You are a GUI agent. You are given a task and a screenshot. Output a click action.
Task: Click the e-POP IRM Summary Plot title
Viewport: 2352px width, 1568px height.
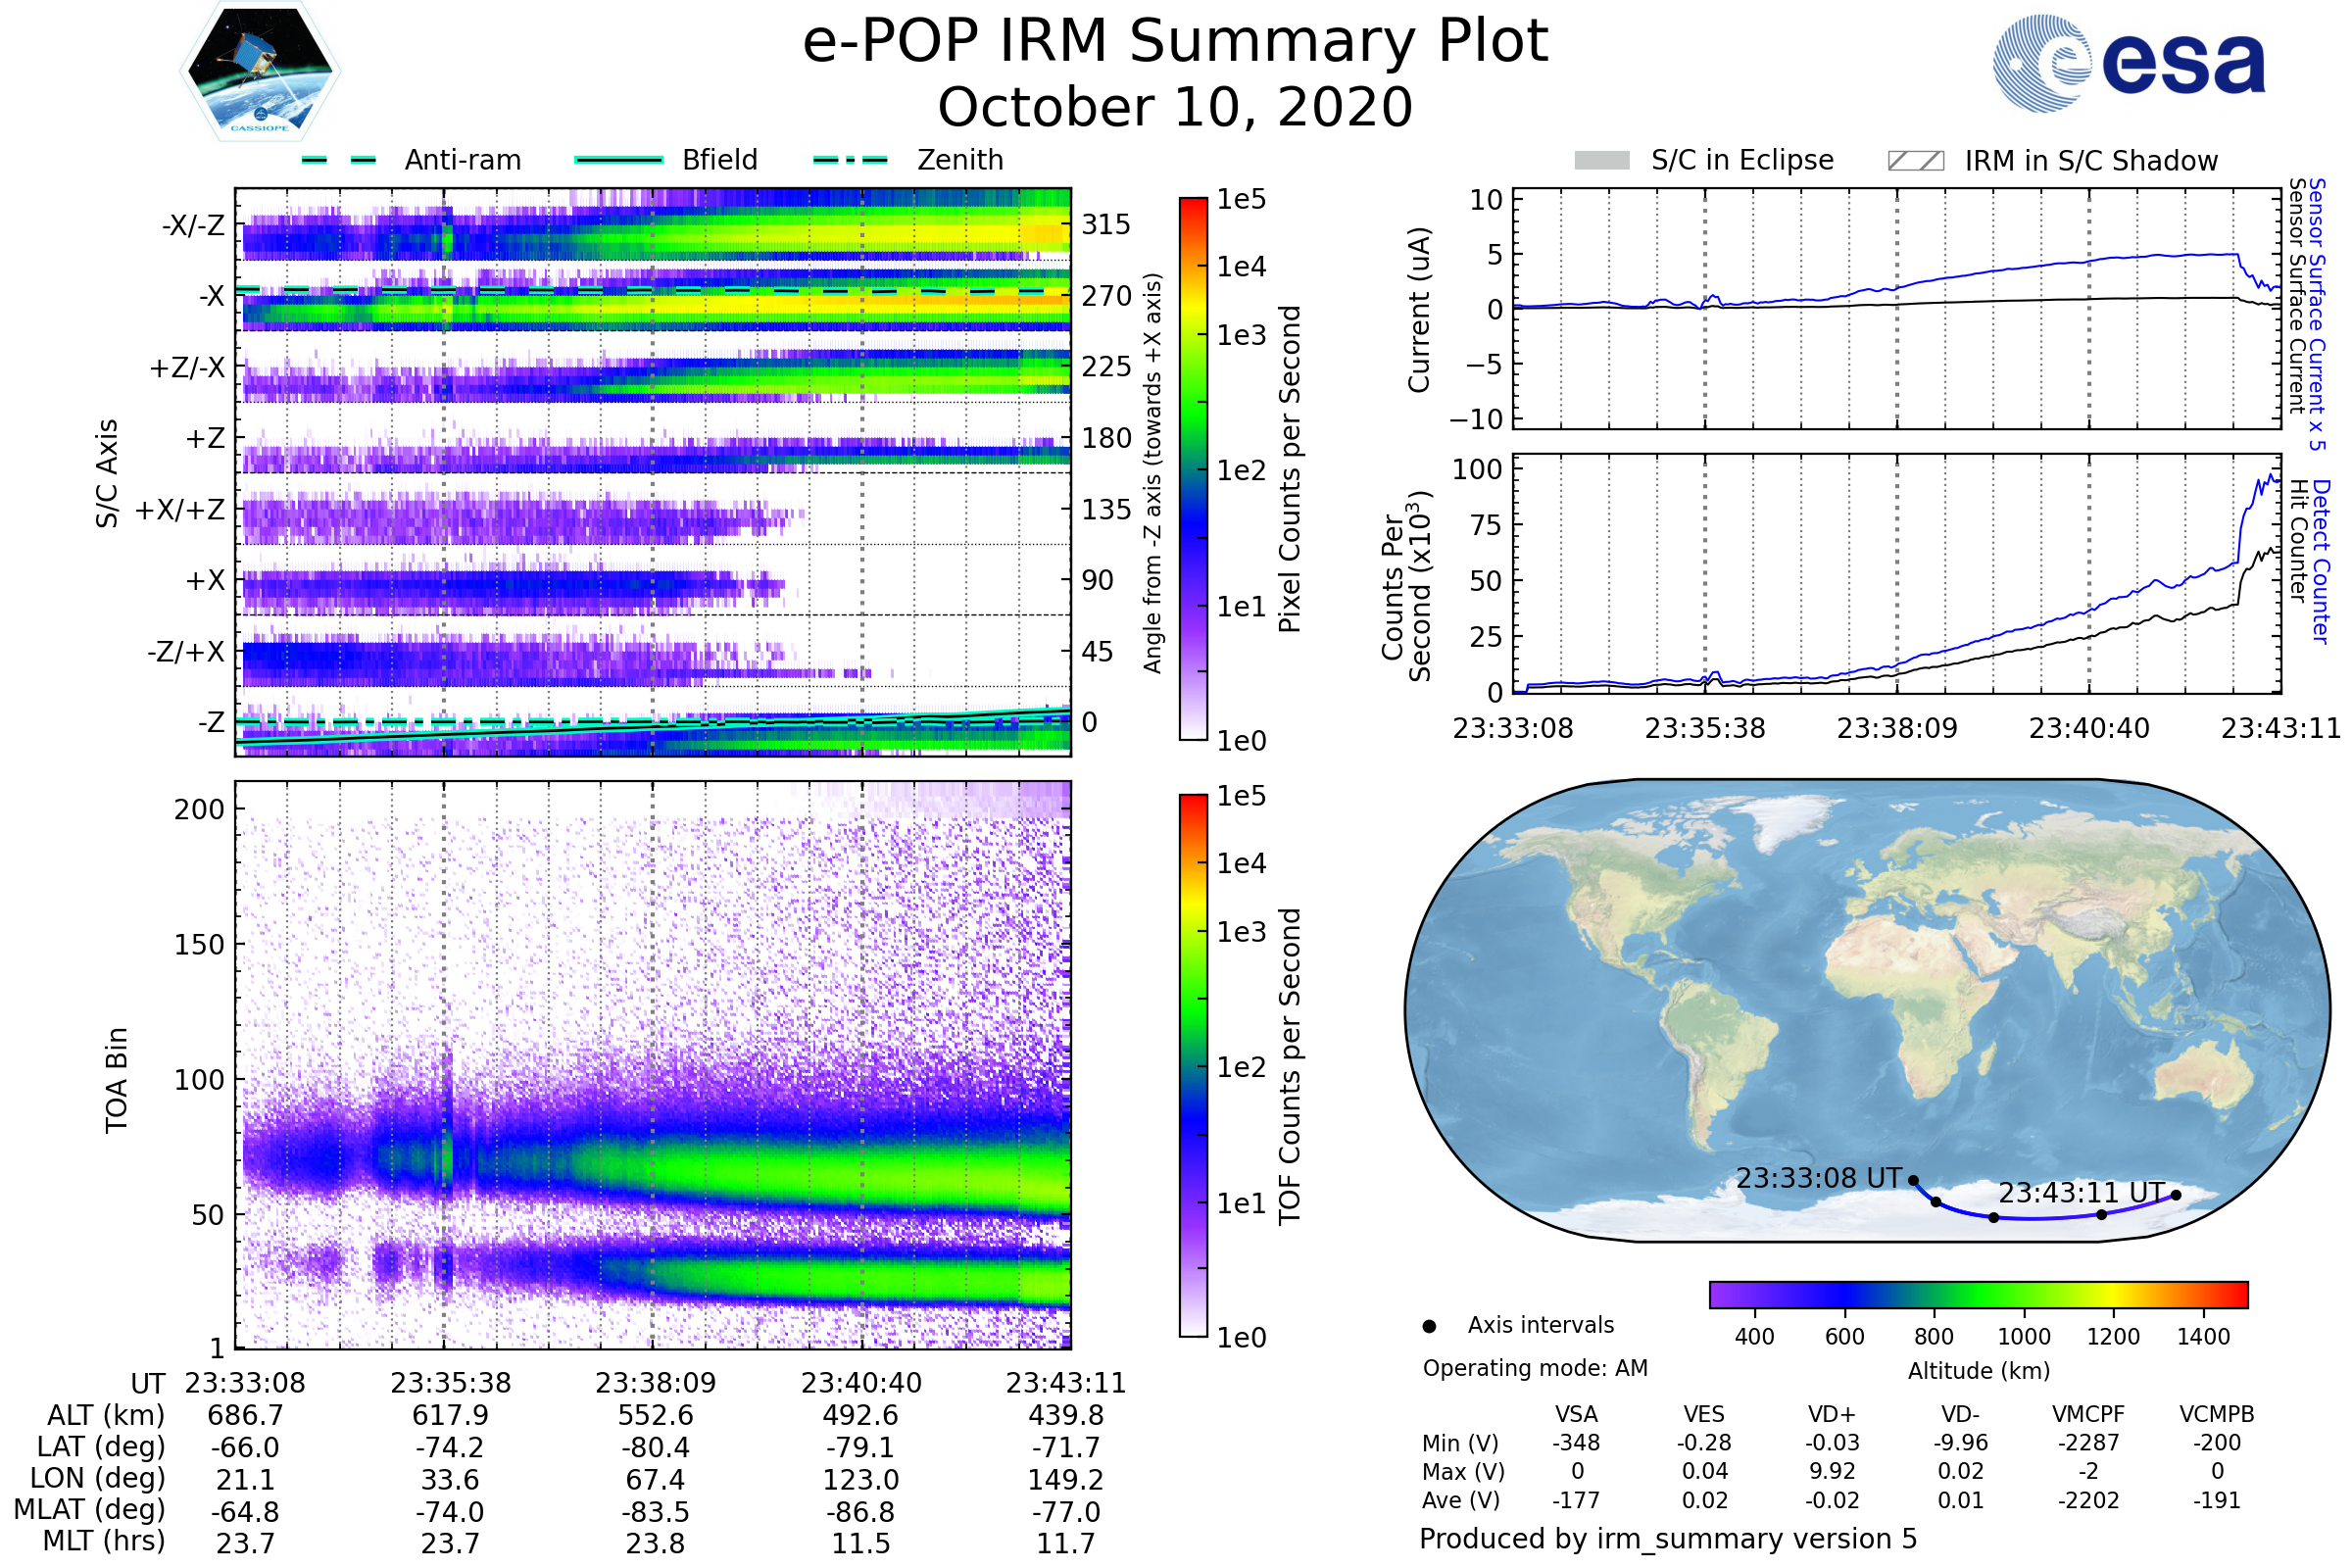pyautogui.click(x=1175, y=42)
